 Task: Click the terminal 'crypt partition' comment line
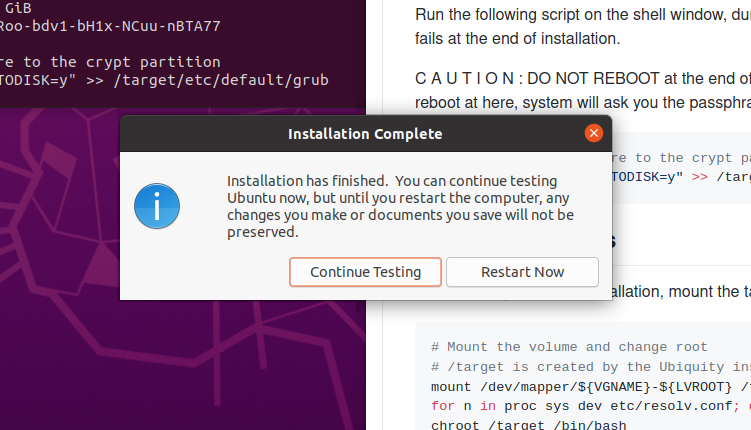coord(110,62)
